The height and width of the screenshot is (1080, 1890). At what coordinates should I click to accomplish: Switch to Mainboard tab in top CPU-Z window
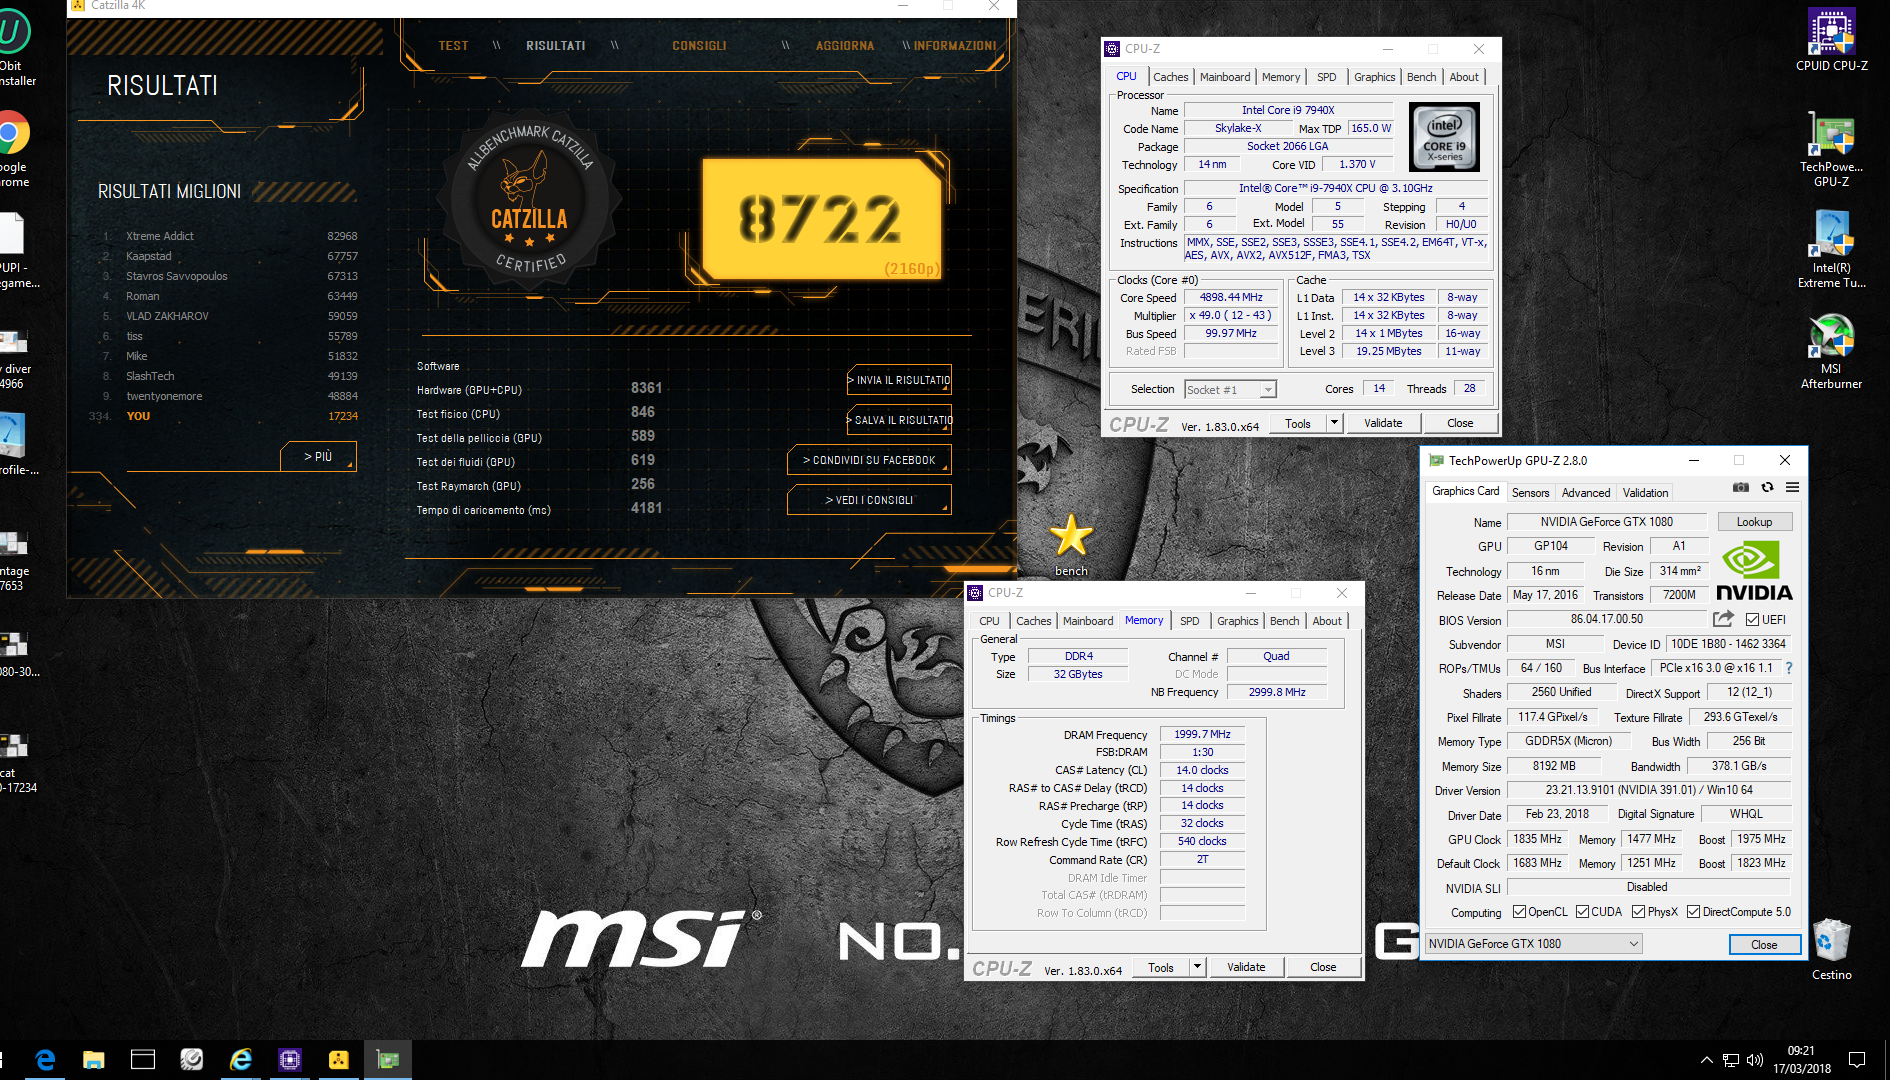pos(1224,77)
